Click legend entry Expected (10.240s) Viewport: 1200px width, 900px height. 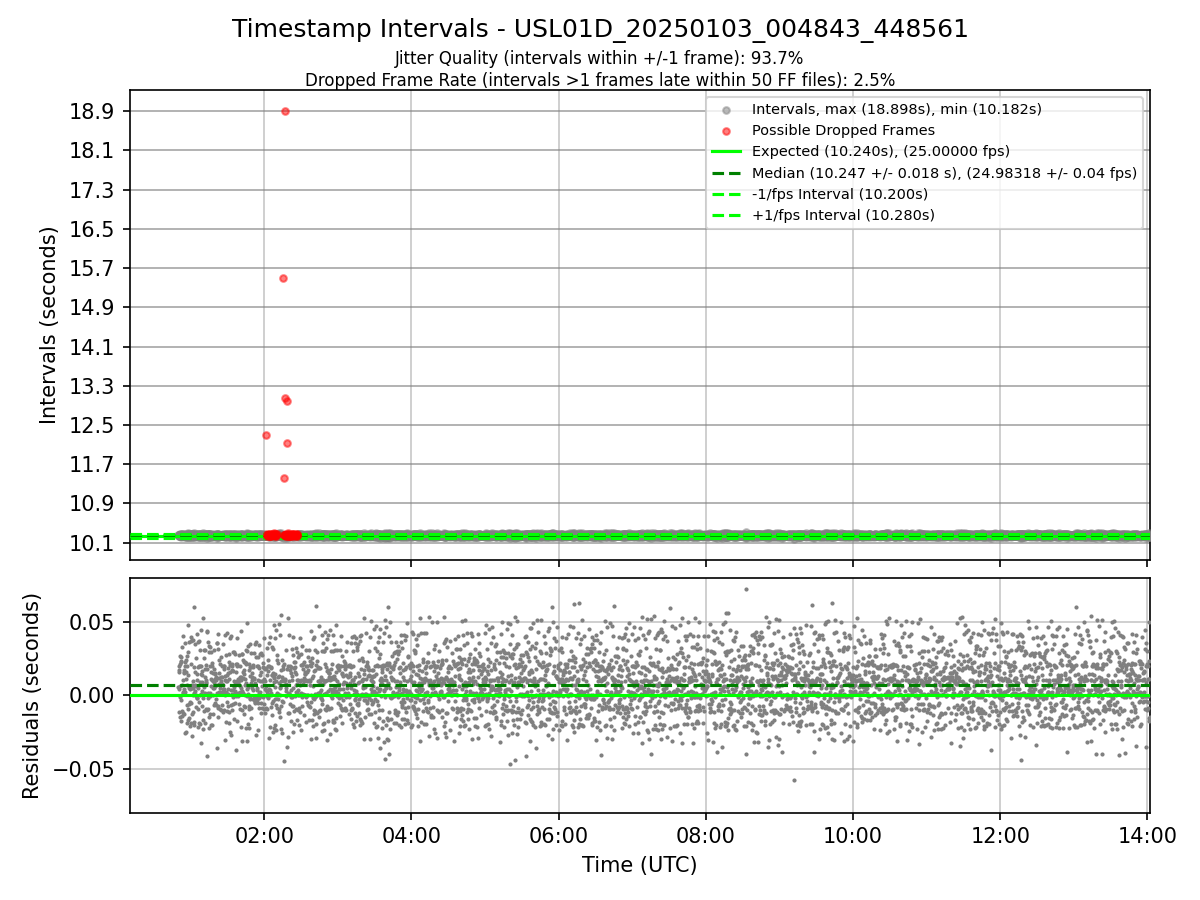880,151
